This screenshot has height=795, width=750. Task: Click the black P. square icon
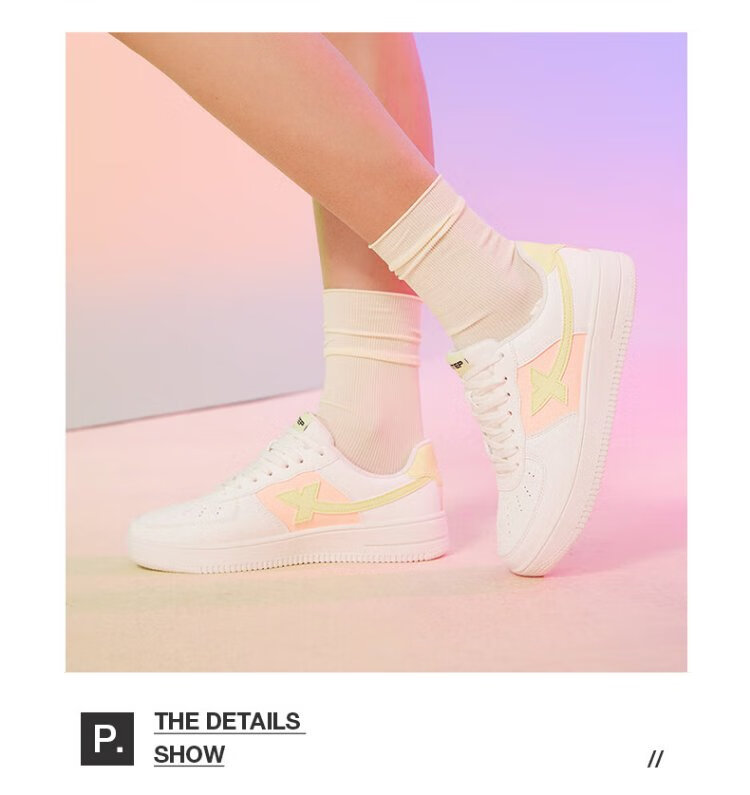(108, 738)
